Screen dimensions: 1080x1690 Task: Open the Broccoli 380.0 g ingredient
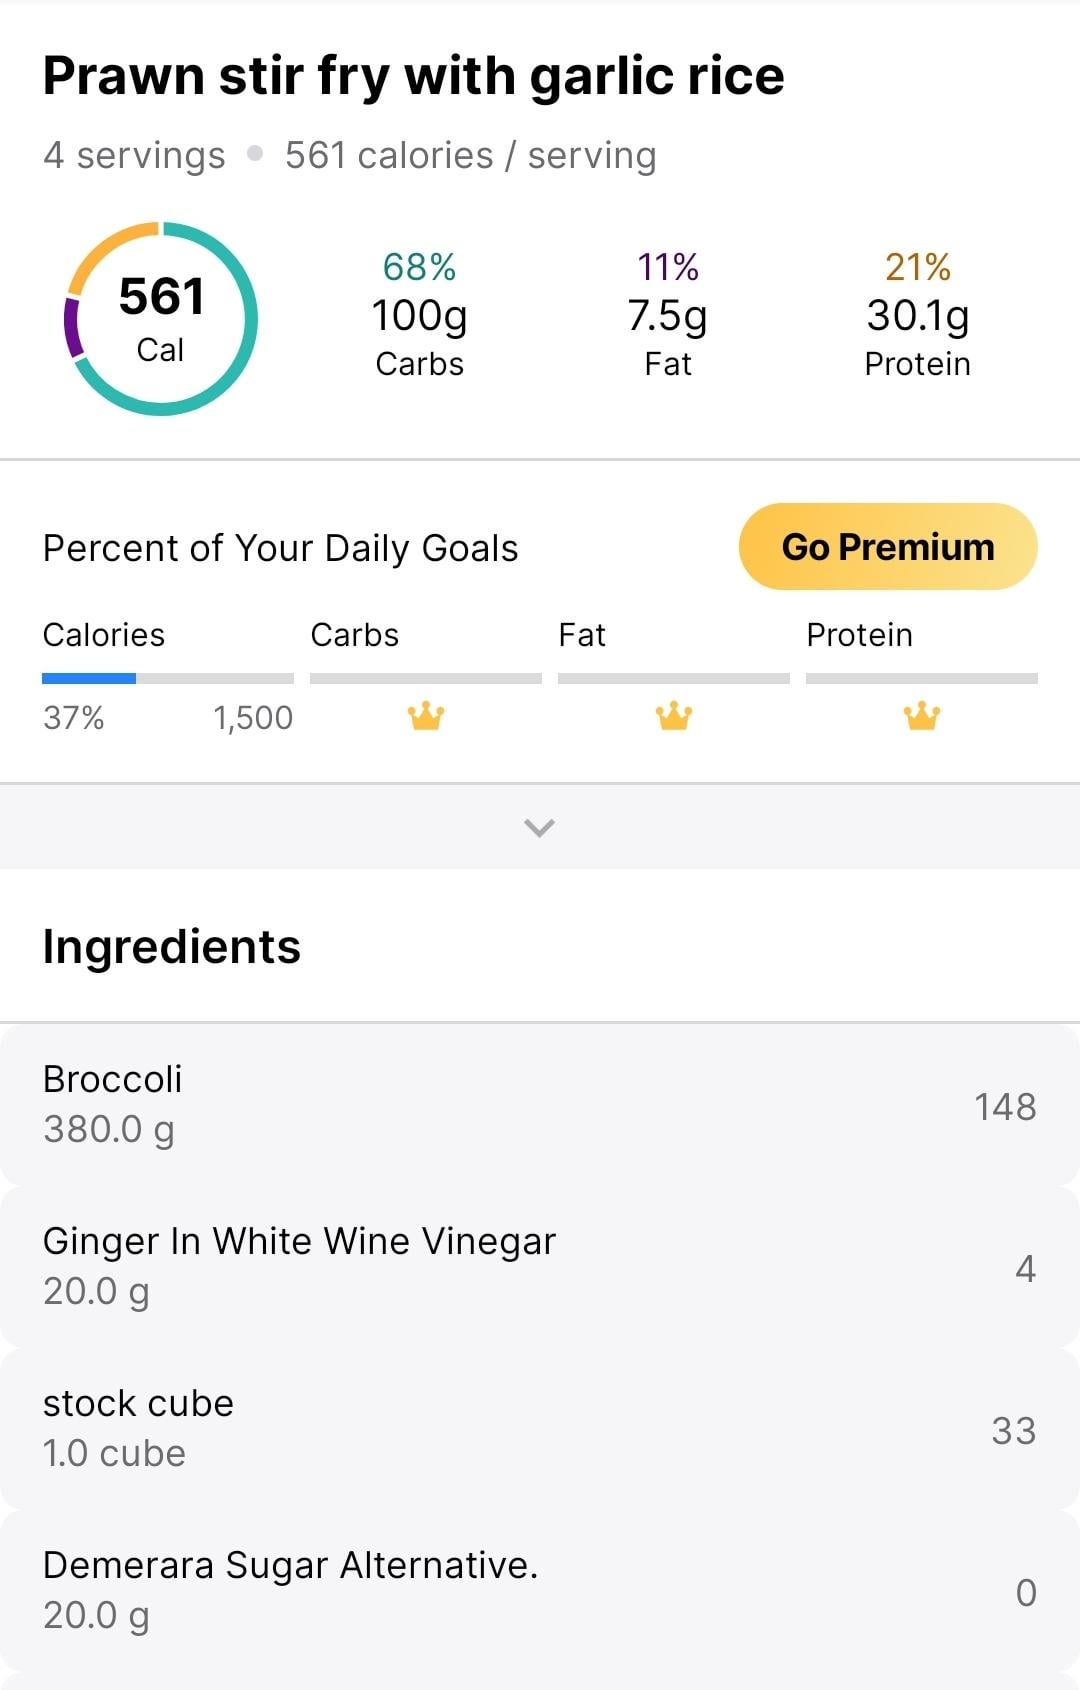(x=540, y=1105)
